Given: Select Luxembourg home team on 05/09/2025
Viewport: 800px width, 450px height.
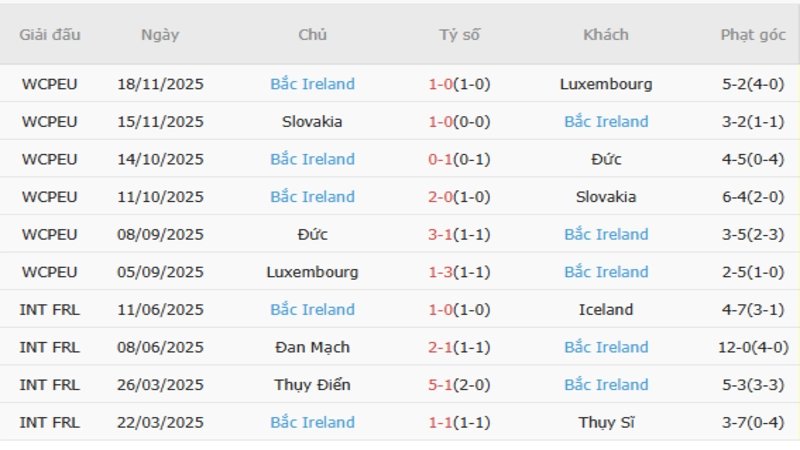Looking at the screenshot, I should coord(312,272).
